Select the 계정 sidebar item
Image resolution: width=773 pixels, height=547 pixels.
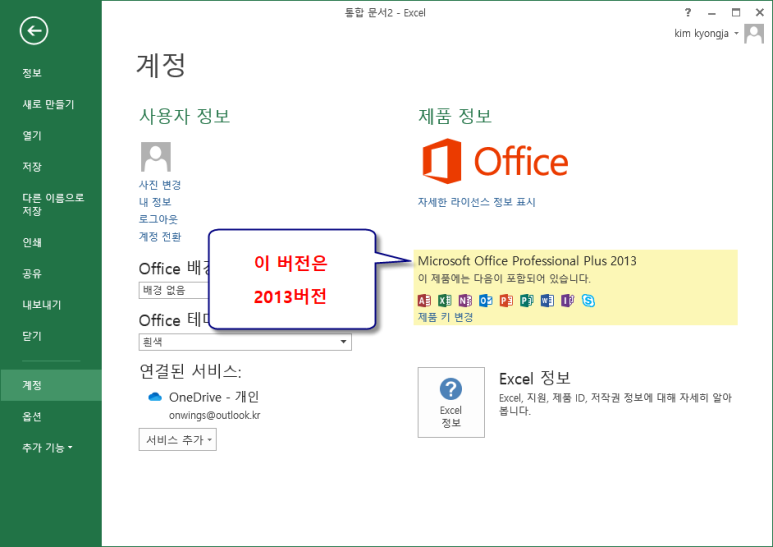51,385
